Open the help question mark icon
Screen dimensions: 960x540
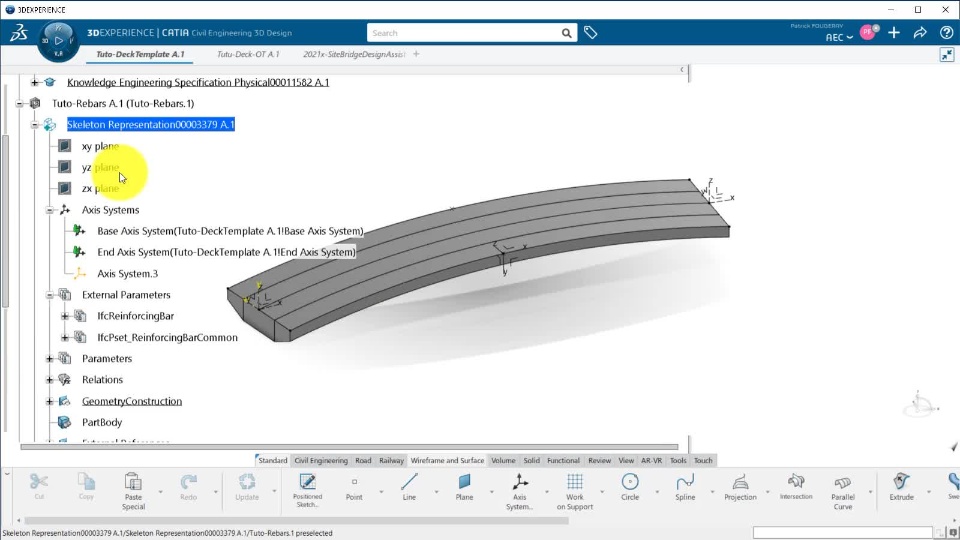point(946,32)
